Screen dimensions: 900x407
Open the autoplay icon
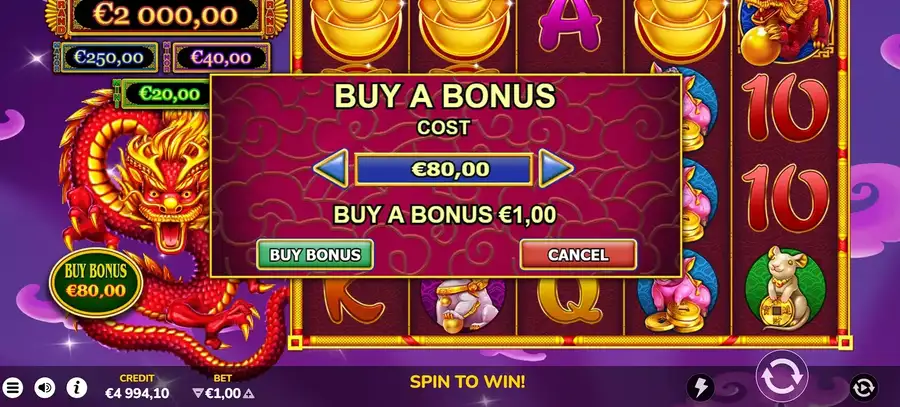(x=864, y=388)
